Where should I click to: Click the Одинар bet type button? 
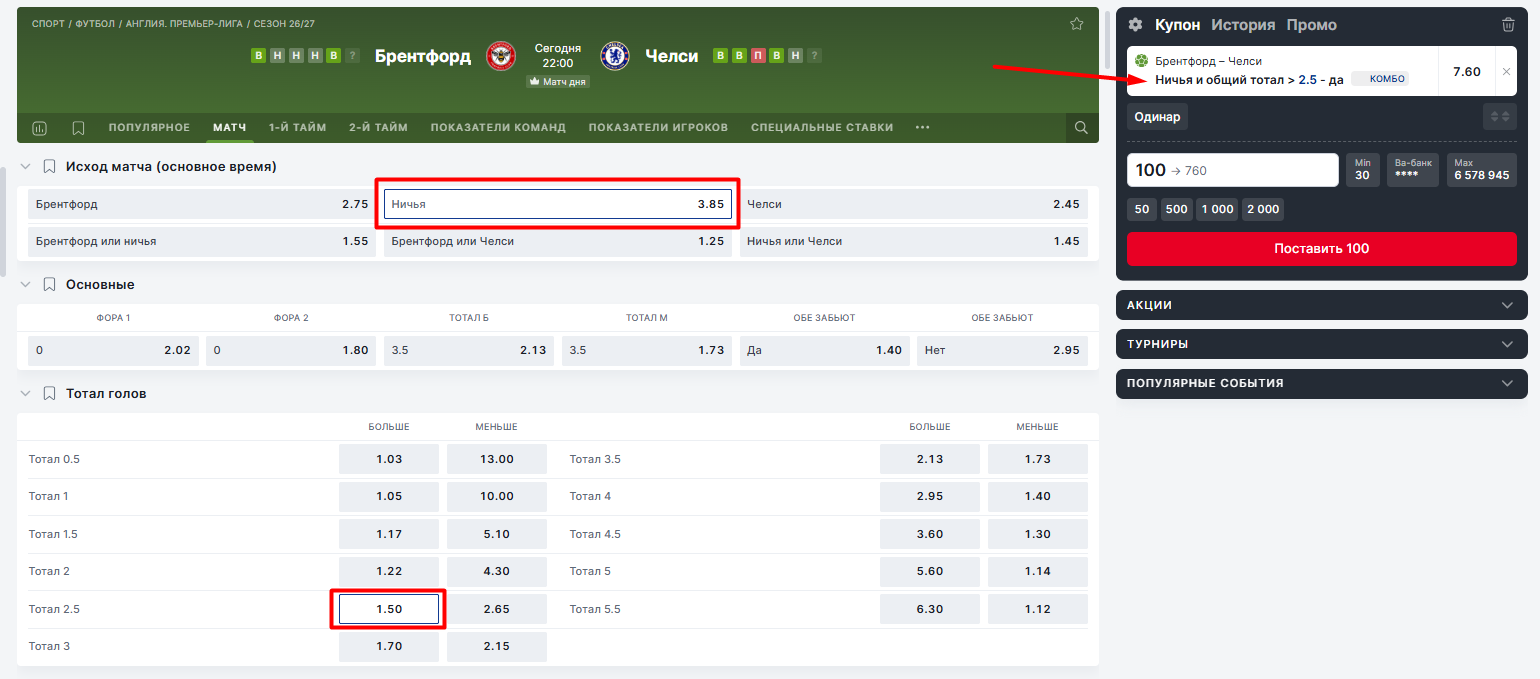tap(1157, 117)
